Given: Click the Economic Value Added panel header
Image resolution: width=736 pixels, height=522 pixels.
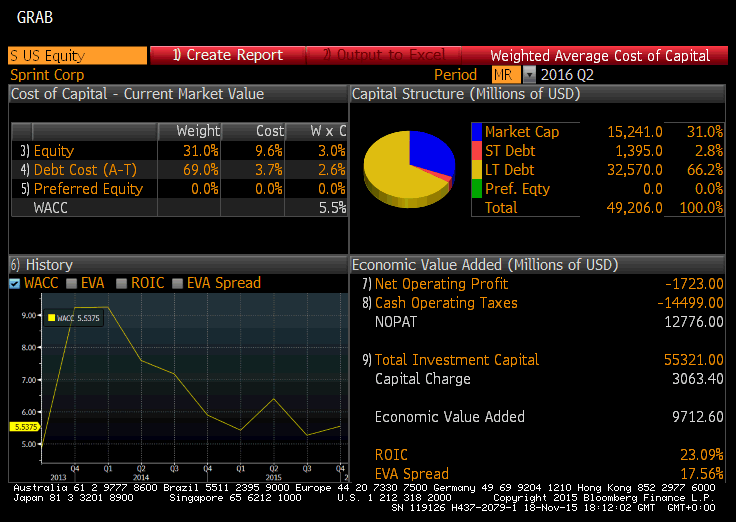Looking at the screenshot, I should click(537, 265).
